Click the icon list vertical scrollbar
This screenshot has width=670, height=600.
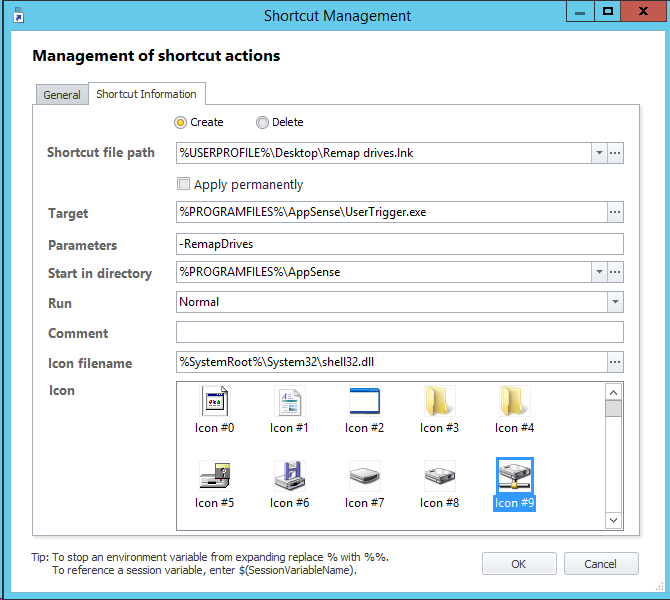click(613, 455)
